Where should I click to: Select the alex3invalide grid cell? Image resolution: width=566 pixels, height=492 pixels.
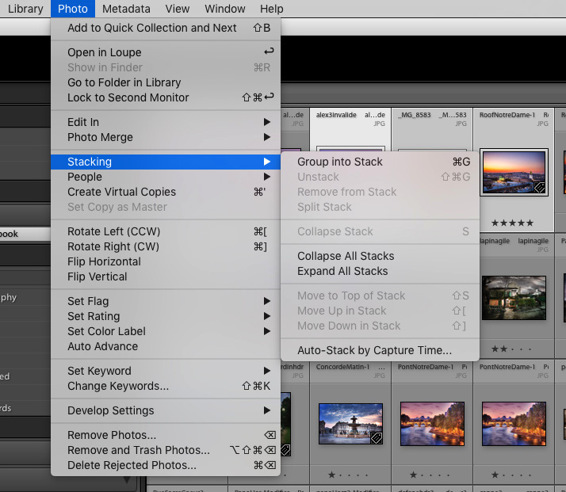[x=351, y=130]
